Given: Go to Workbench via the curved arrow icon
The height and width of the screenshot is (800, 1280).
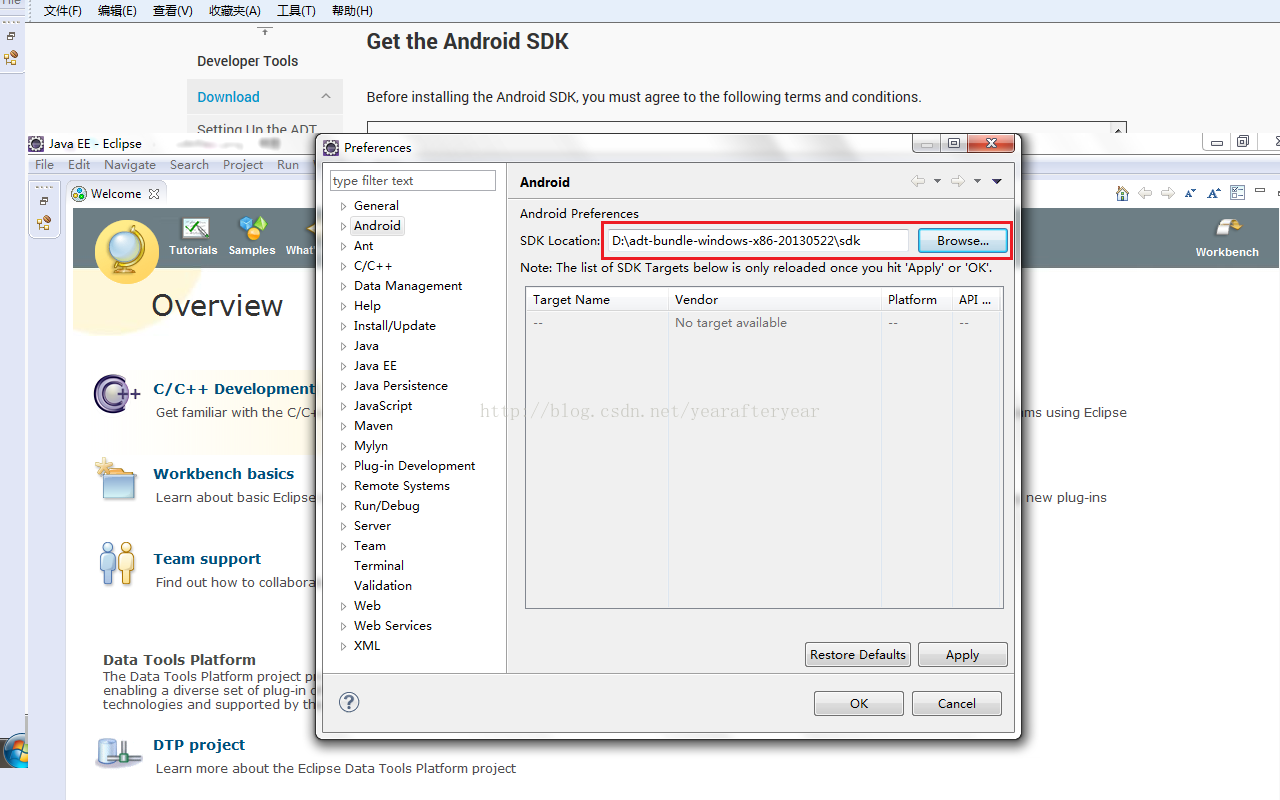Looking at the screenshot, I should 1228,228.
